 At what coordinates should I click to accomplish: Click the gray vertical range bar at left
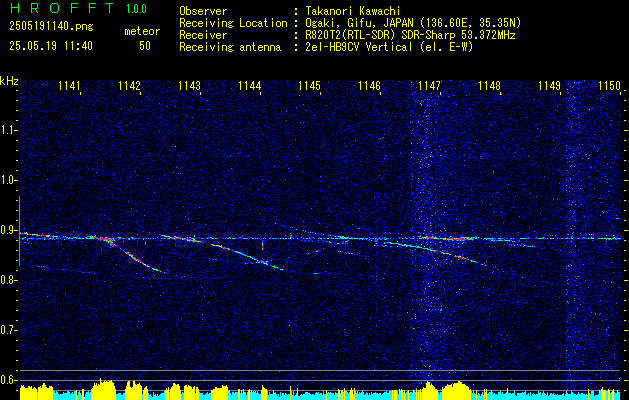pyautogui.click(x=19, y=231)
